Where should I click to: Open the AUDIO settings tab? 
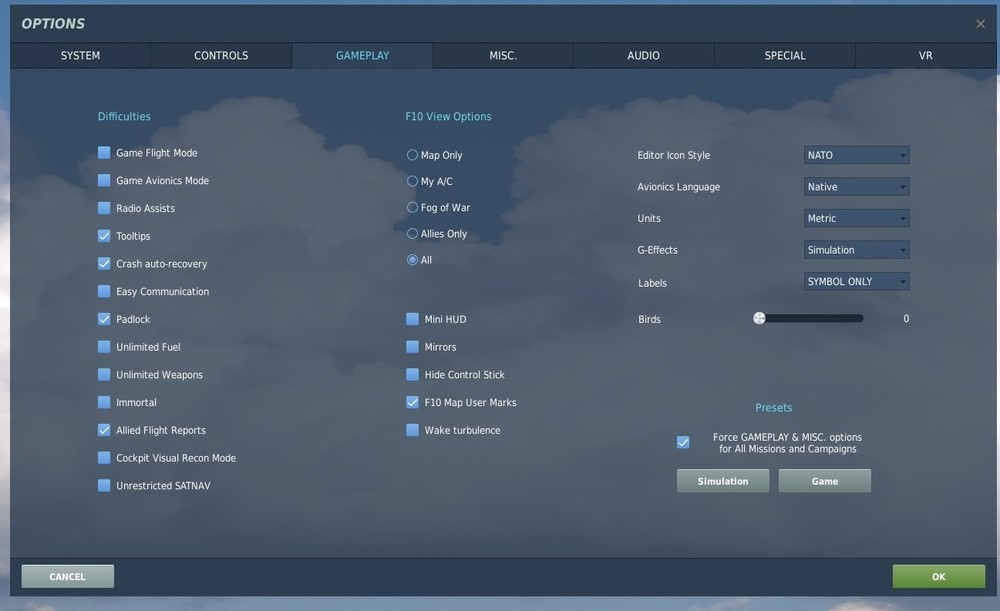pos(643,55)
